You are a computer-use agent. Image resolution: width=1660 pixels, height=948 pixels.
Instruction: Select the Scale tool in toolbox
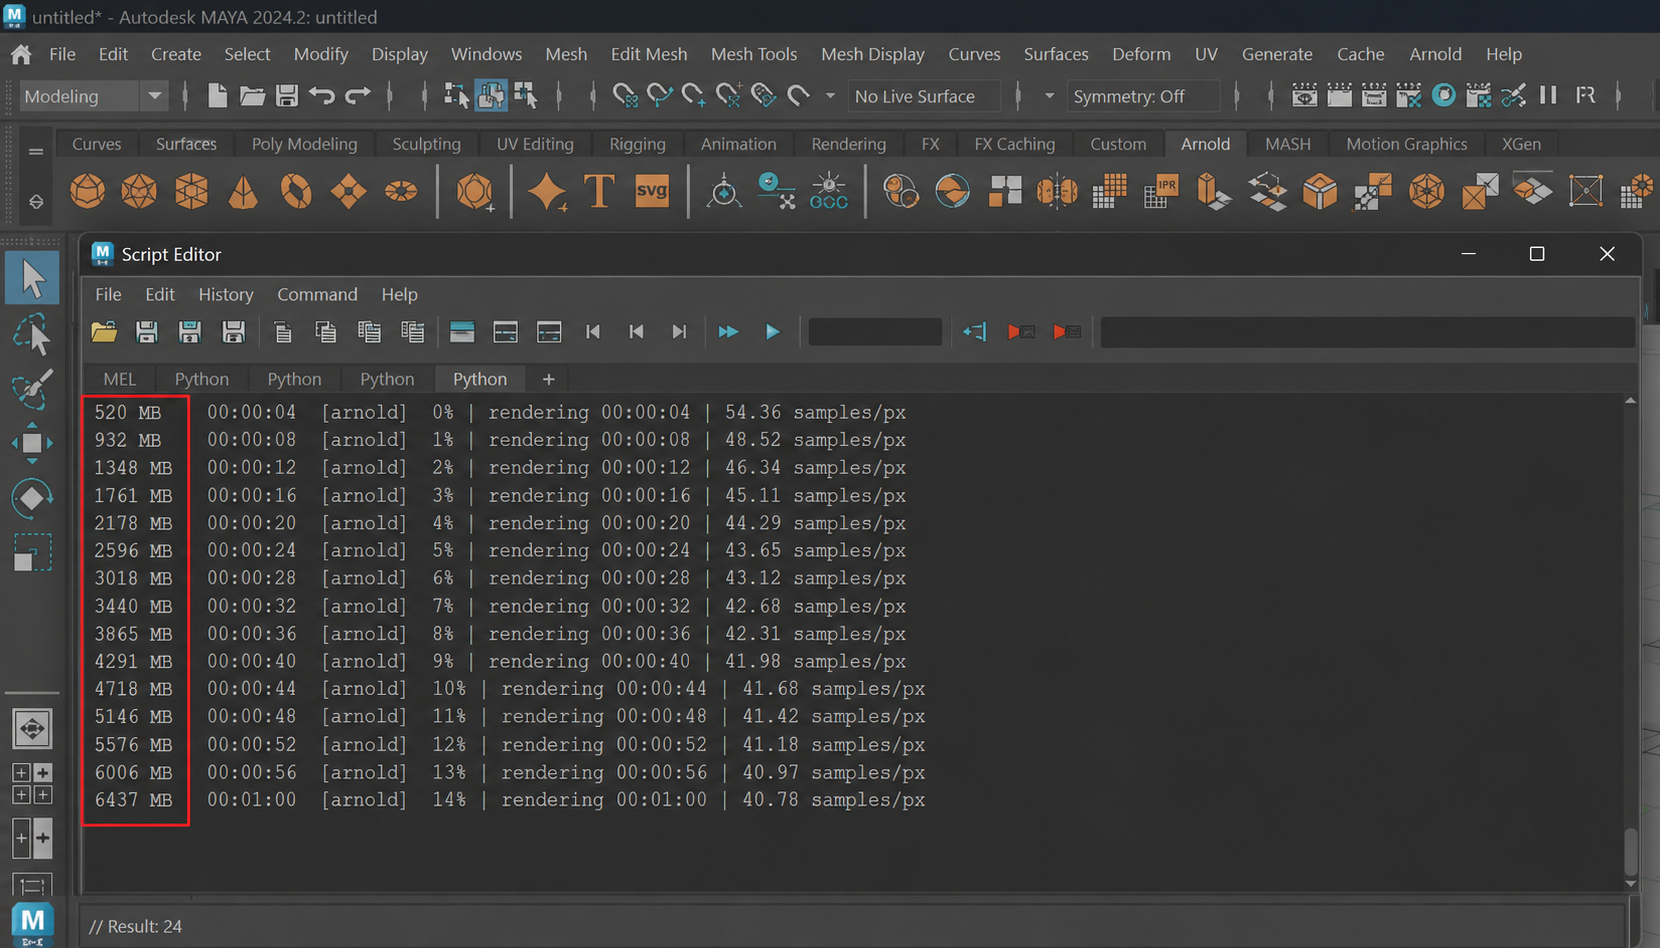(x=32, y=553)
